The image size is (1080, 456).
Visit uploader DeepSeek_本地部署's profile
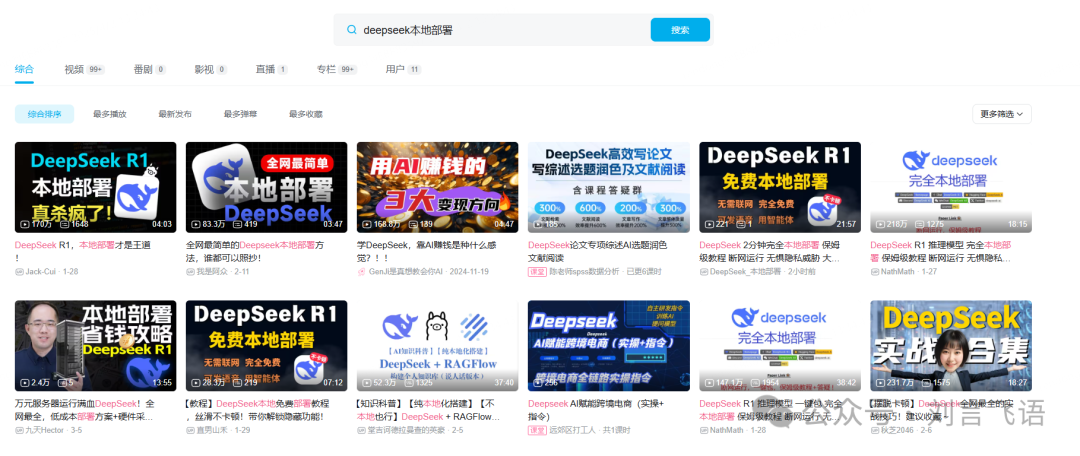click(745, 271)
